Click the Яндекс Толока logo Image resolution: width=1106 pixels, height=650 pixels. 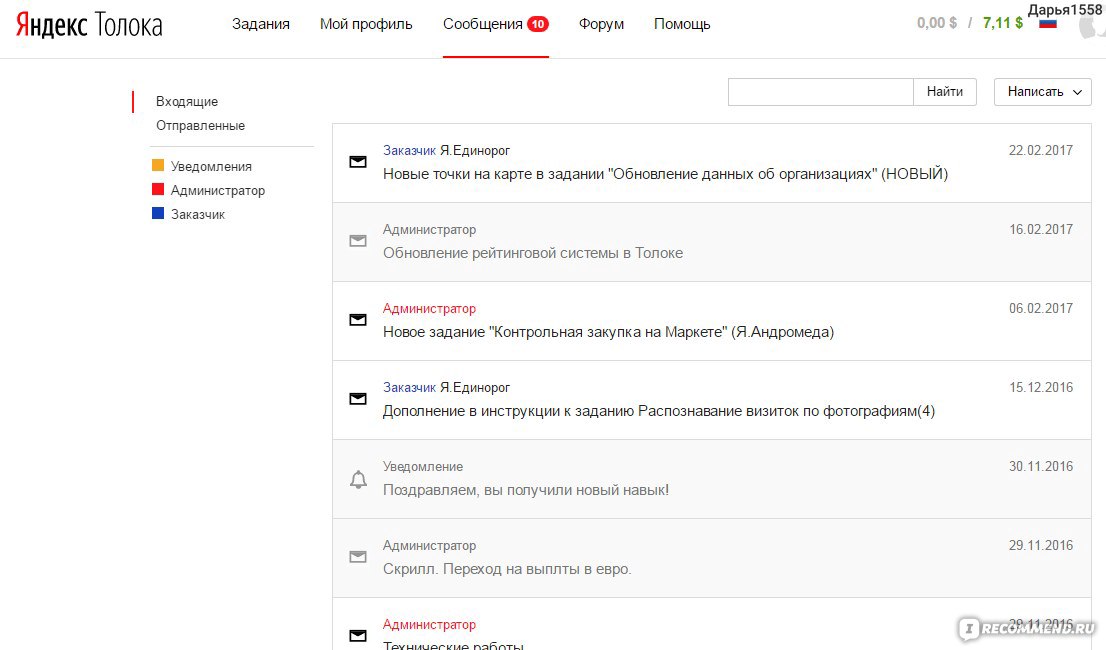click(x=89, y=25)
